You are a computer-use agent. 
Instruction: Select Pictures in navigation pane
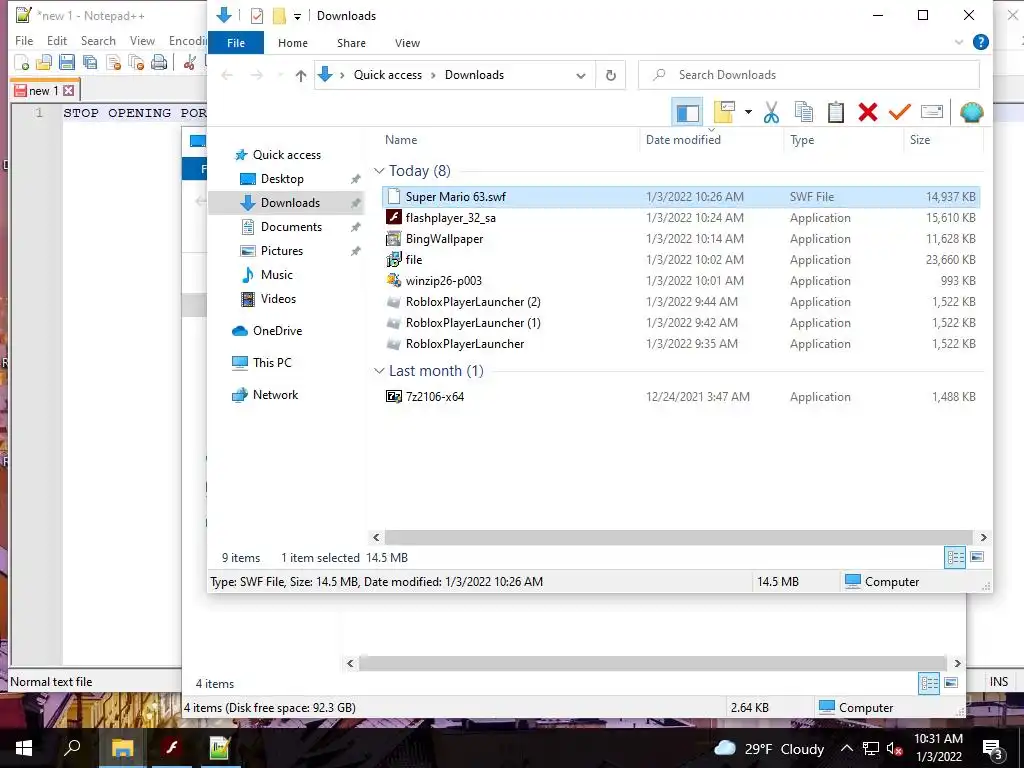(x=281, y=251)
